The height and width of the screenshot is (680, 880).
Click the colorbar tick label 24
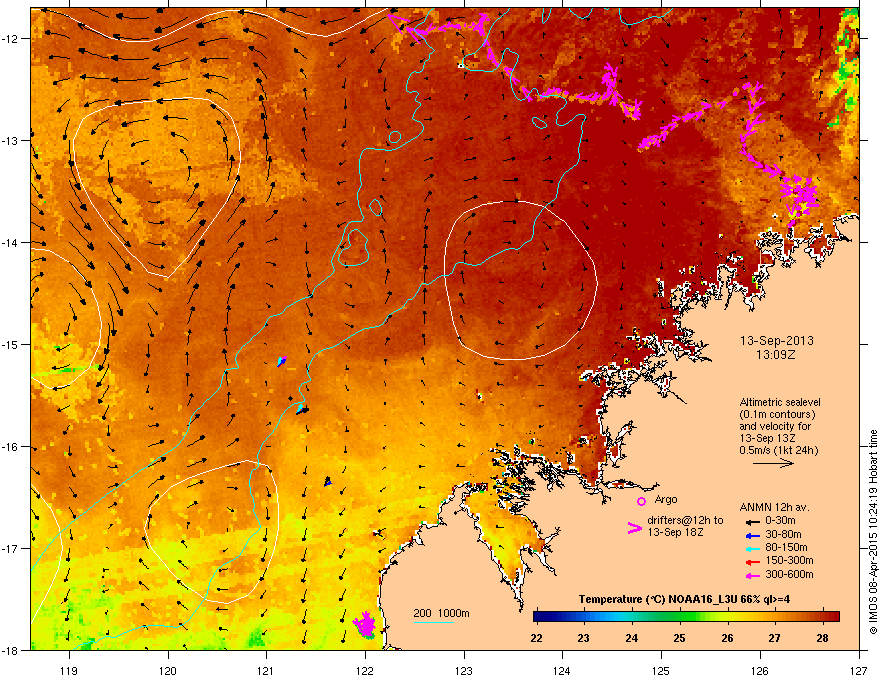click(631, 638)
